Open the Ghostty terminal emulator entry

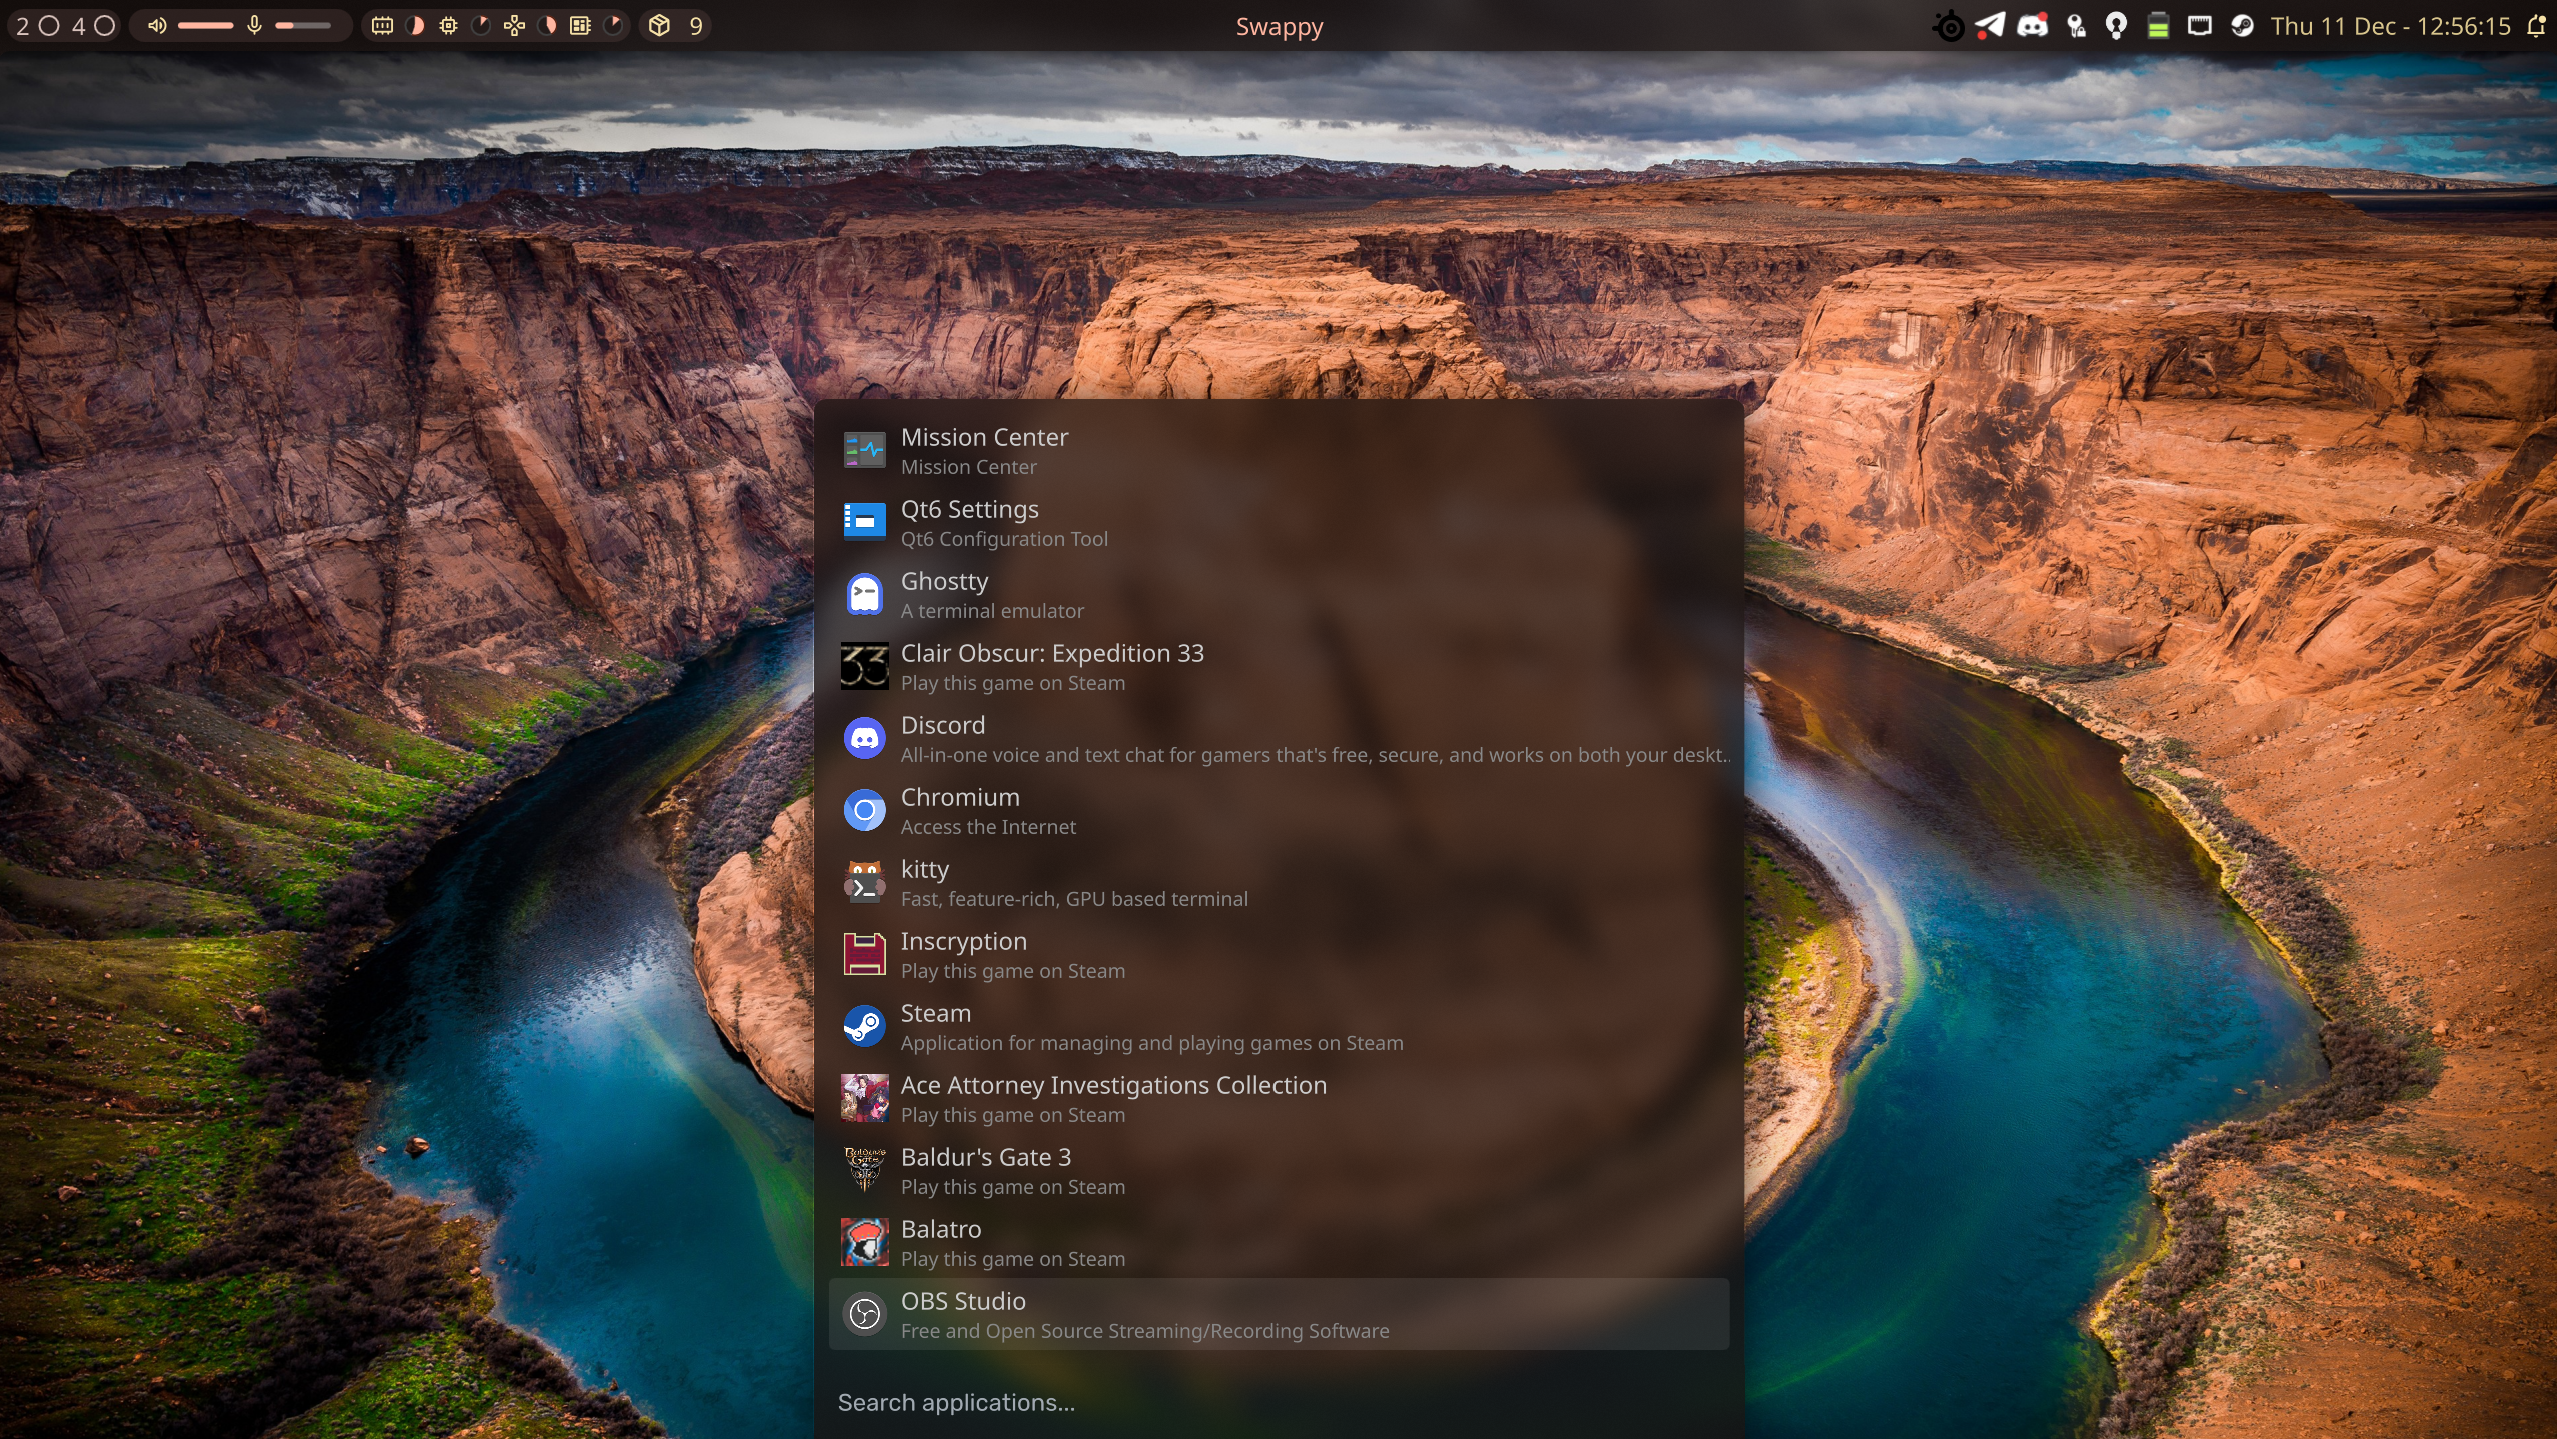1278,595
